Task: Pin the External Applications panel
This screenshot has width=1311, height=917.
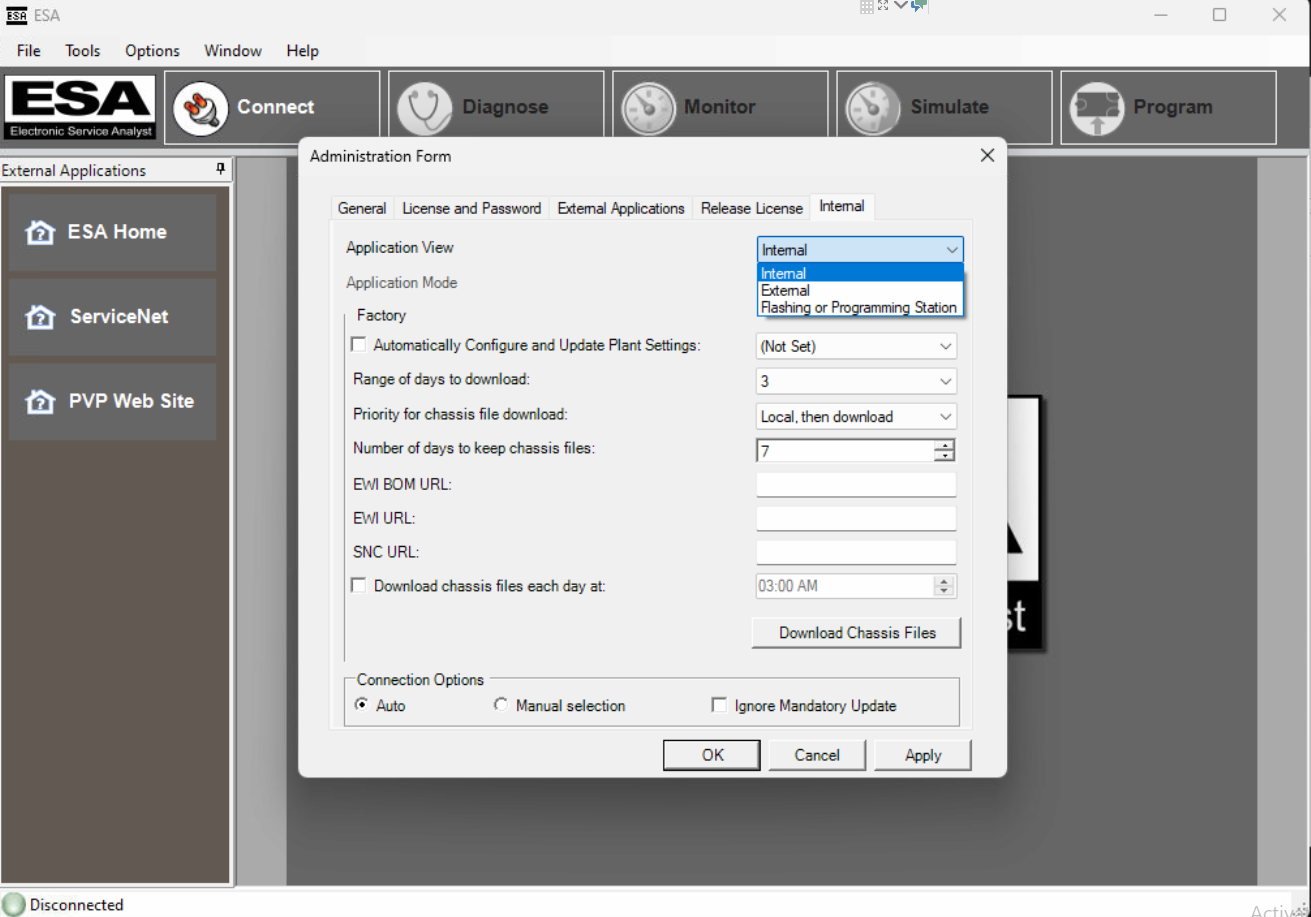Action: coord(221,170)
